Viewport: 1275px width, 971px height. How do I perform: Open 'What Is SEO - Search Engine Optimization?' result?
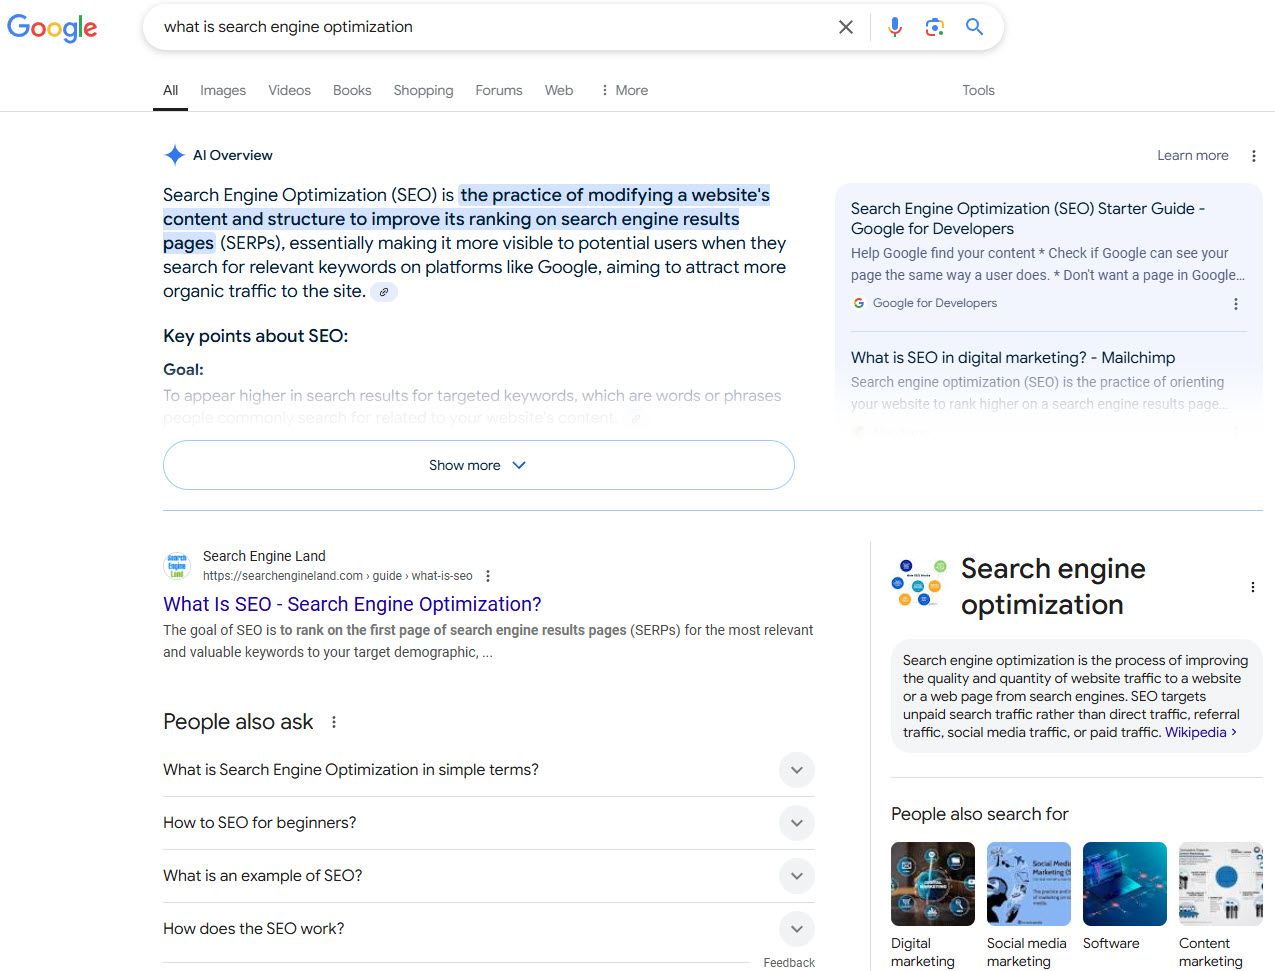pos(352,604)
